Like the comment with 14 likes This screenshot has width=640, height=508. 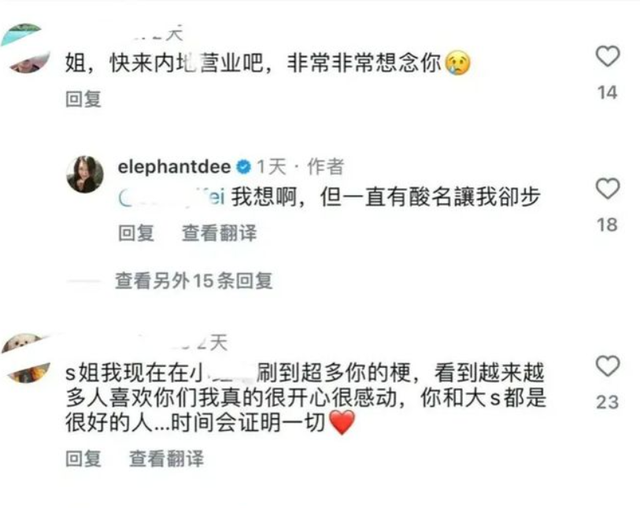click(608, 56)
